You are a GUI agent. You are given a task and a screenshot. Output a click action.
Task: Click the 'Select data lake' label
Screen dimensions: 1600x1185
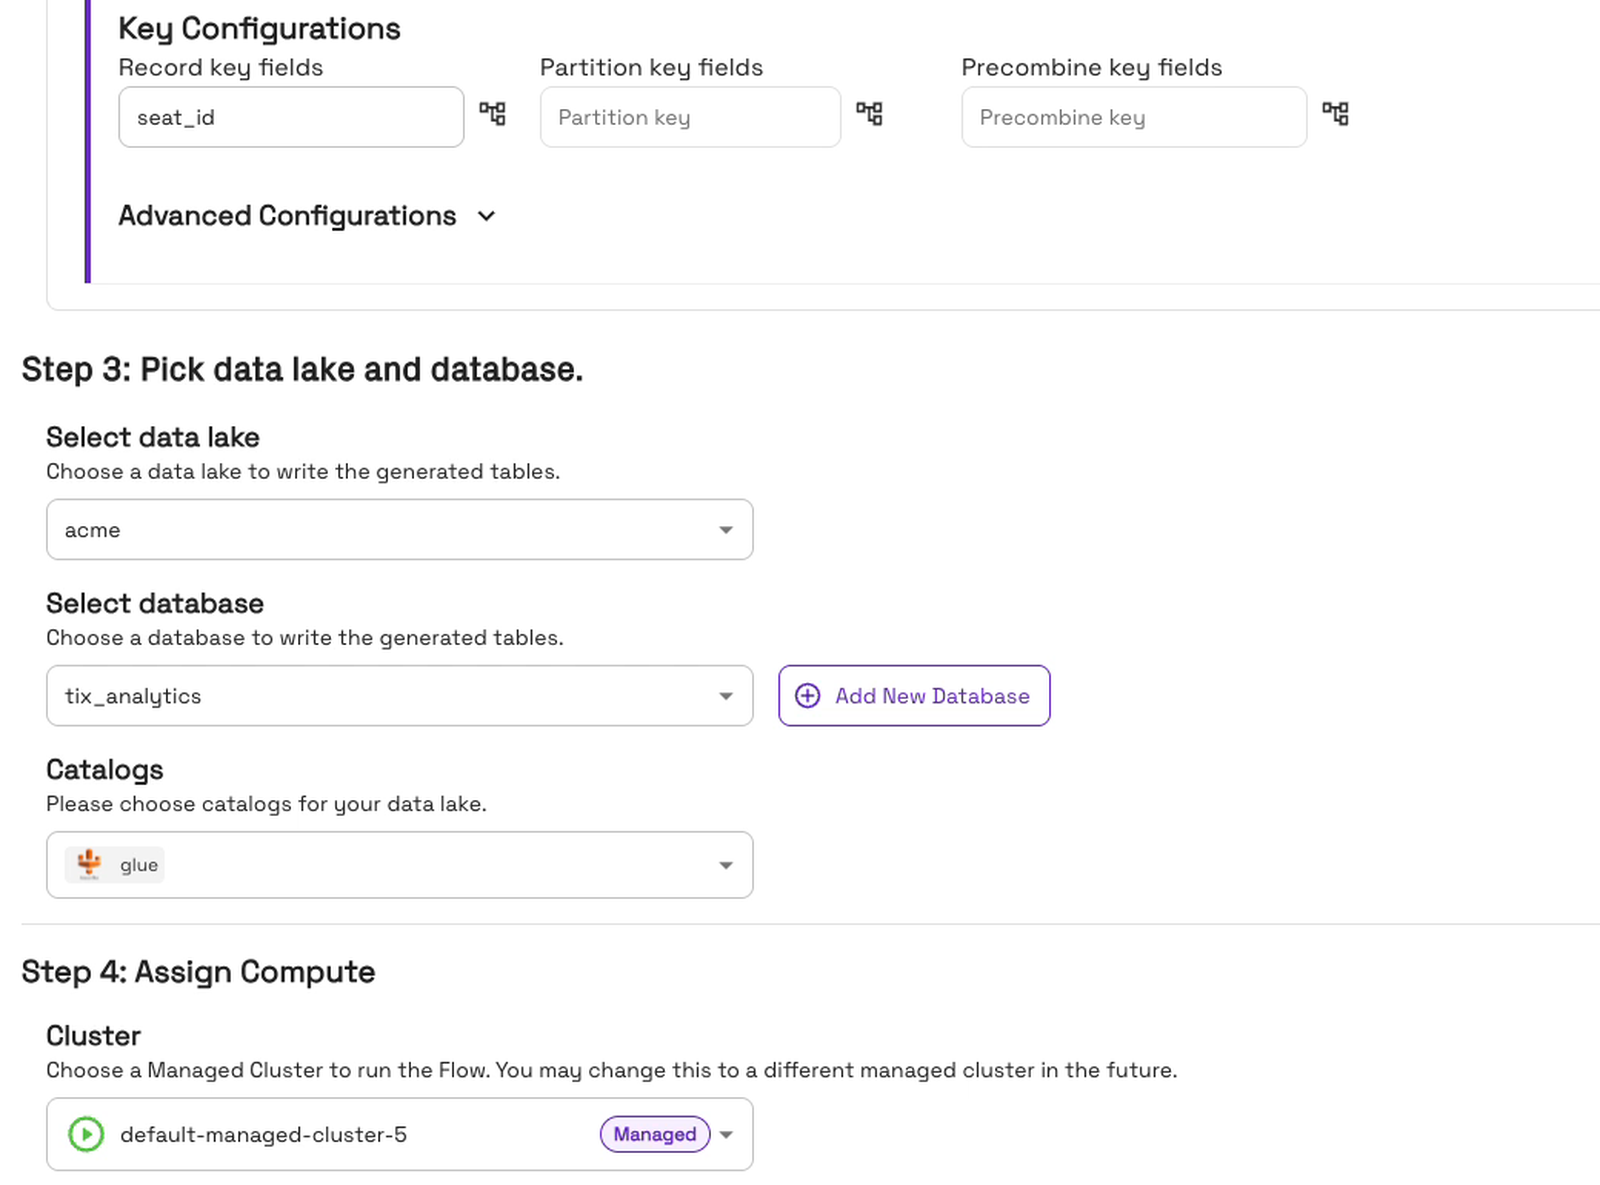(153, 437)
